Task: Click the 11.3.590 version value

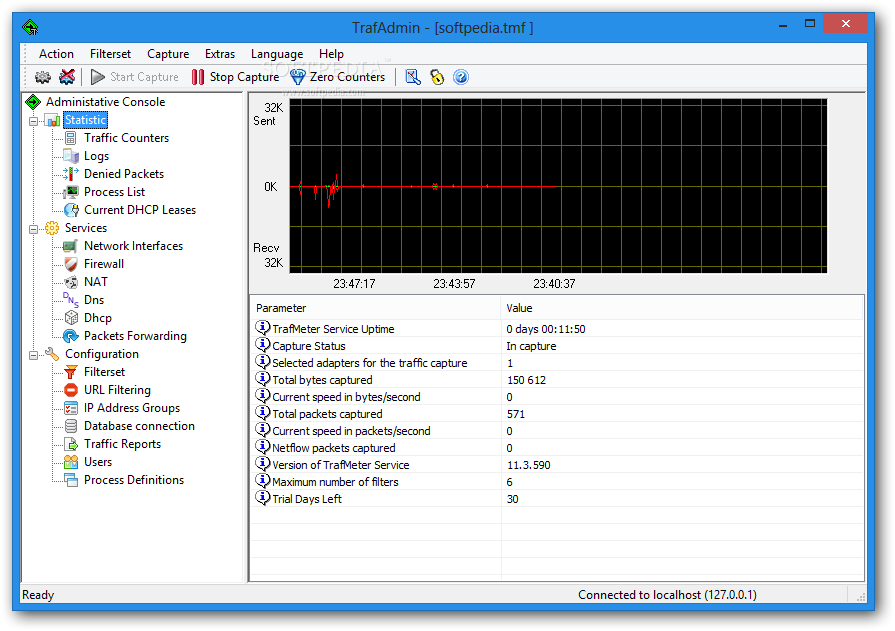Action: pyautogui.click(x=529, y=465)
